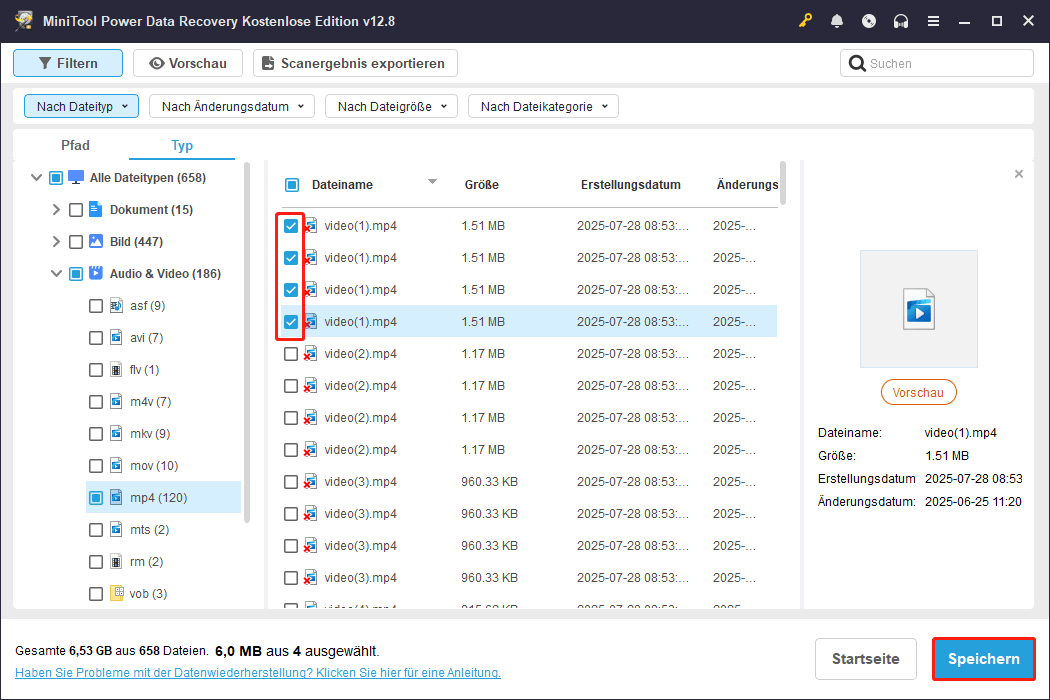Viewport: 1050px width, 700px height.
Task: Open the data recovery help link
Action: click(x=258, y=673)
